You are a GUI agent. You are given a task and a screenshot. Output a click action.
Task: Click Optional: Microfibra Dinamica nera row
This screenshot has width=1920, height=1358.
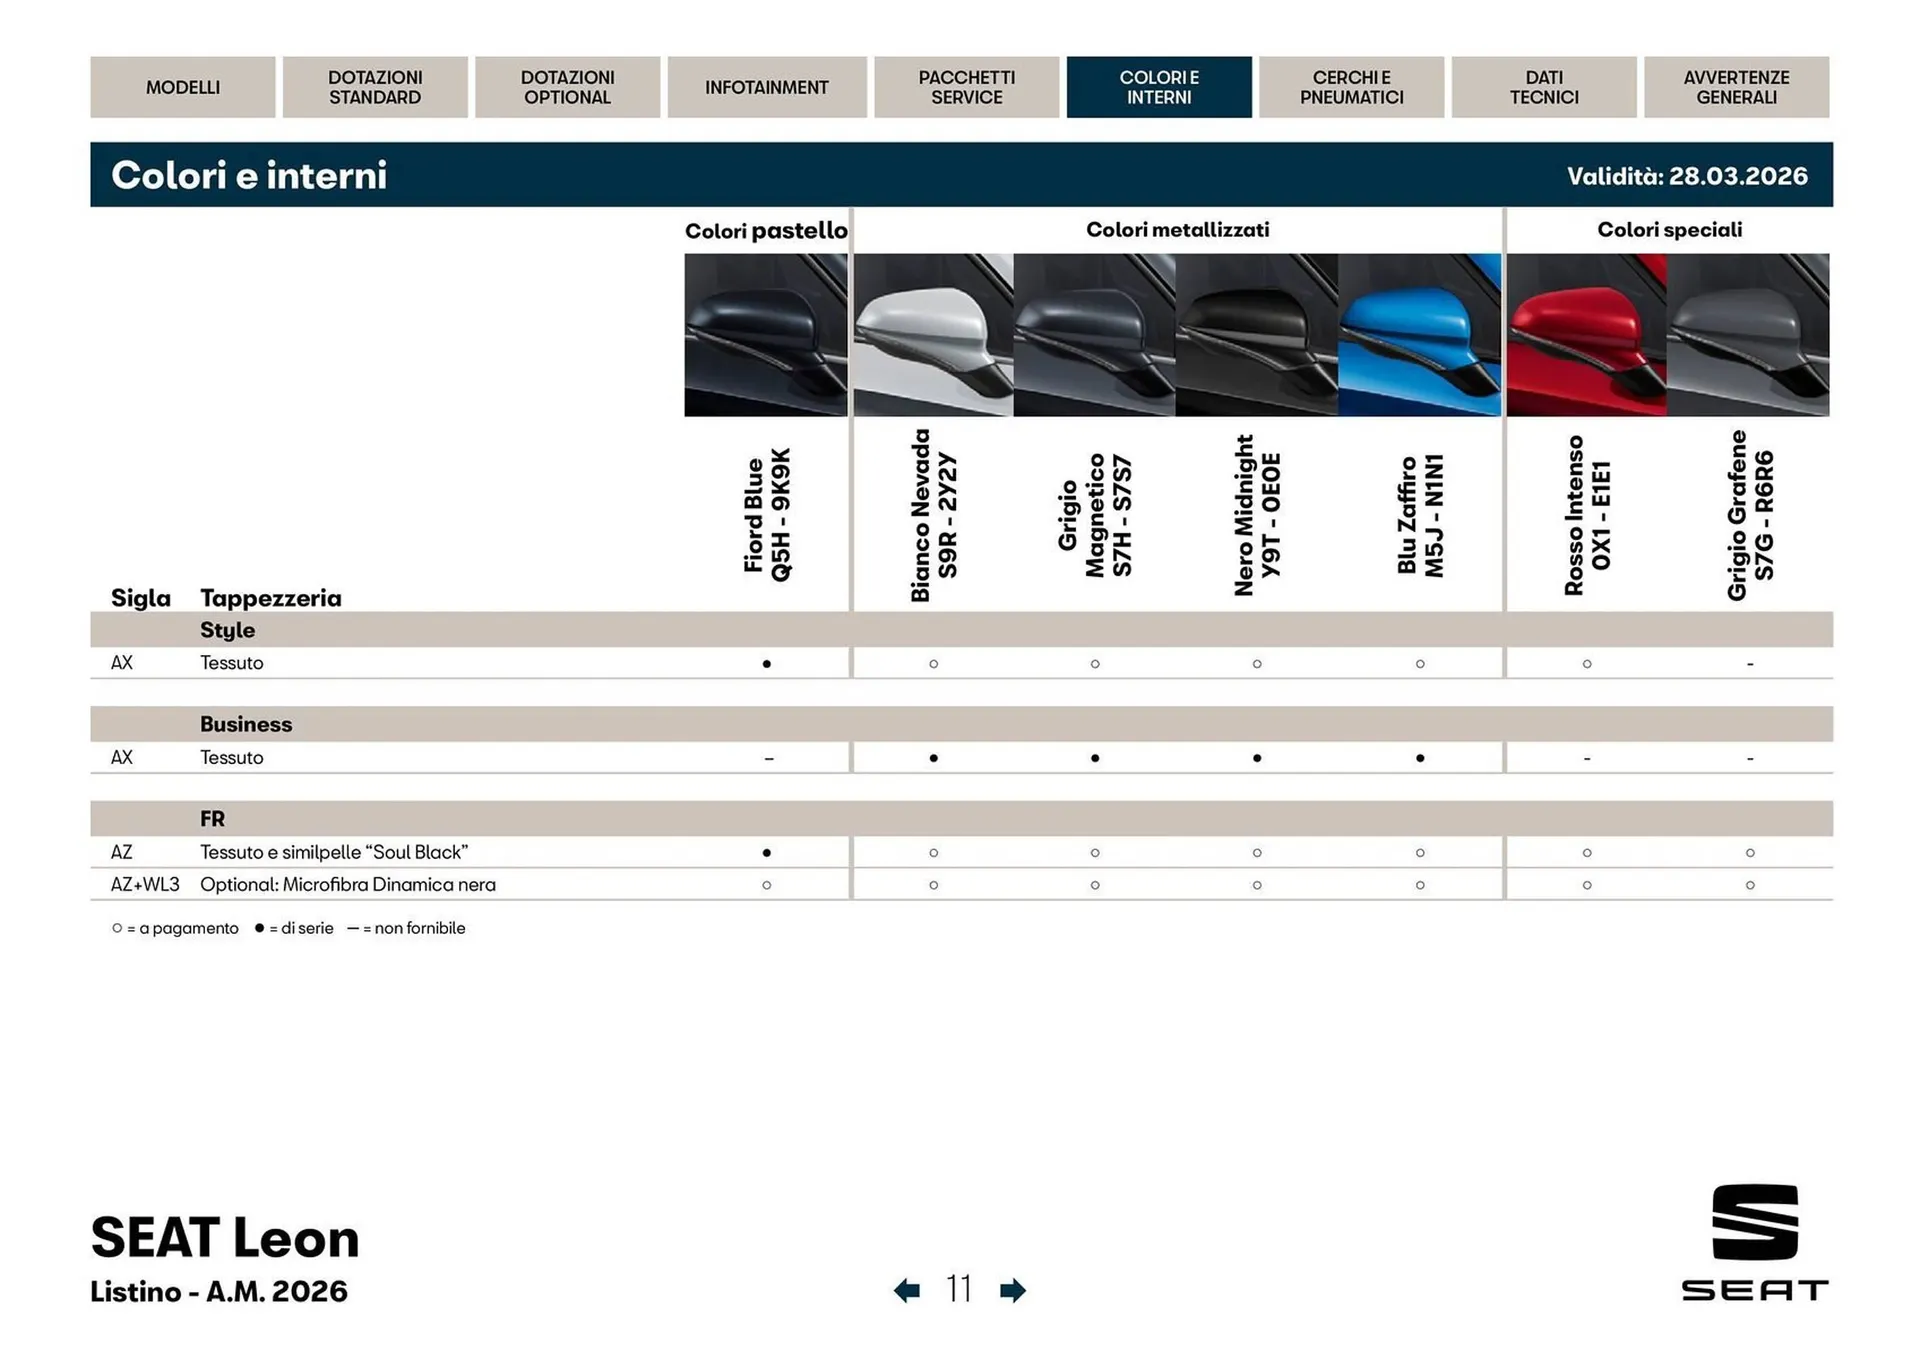coord(961,885)
